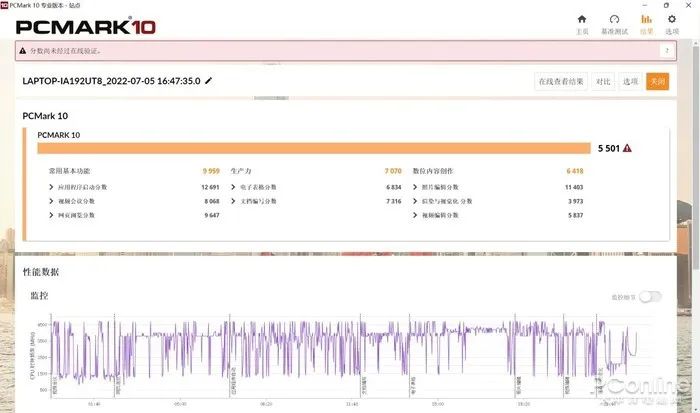Open Options (选项) gear in top navigation

pos(672,25)
